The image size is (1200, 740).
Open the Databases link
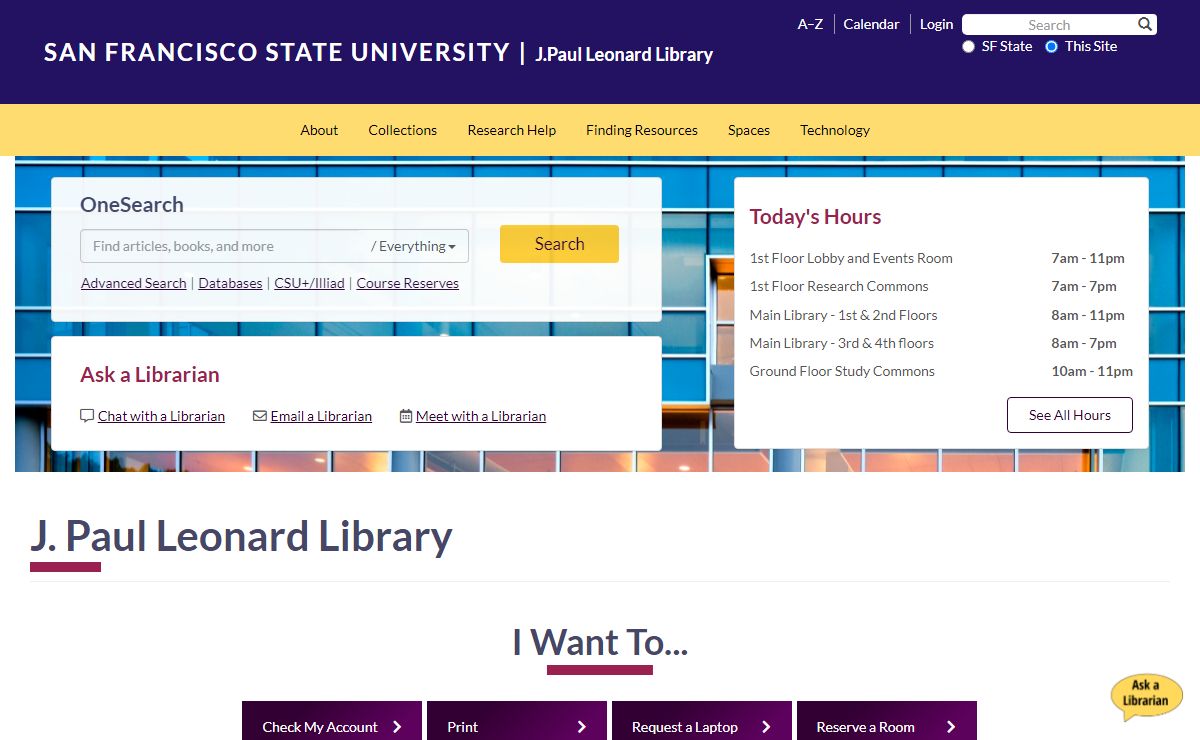coord(230,283)
